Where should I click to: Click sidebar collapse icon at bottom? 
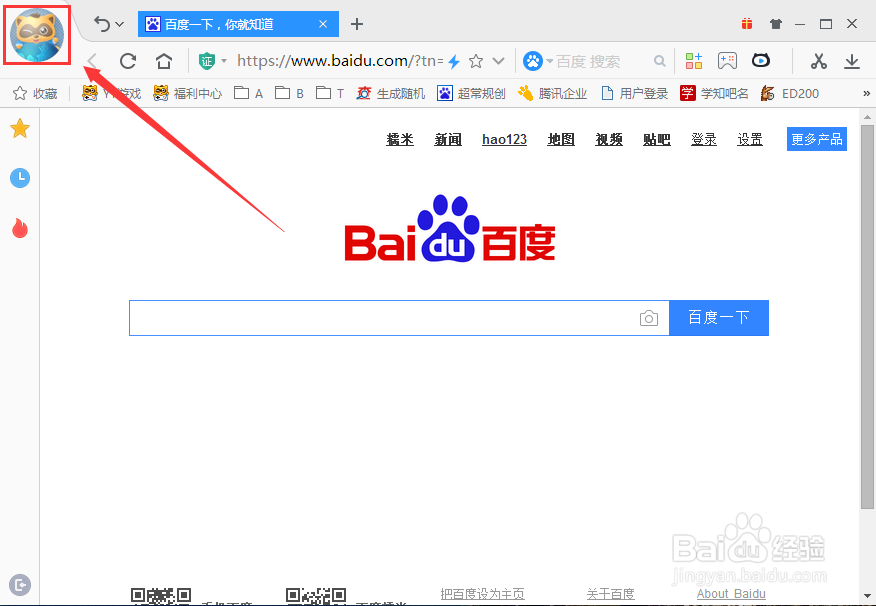coord(20,585)
